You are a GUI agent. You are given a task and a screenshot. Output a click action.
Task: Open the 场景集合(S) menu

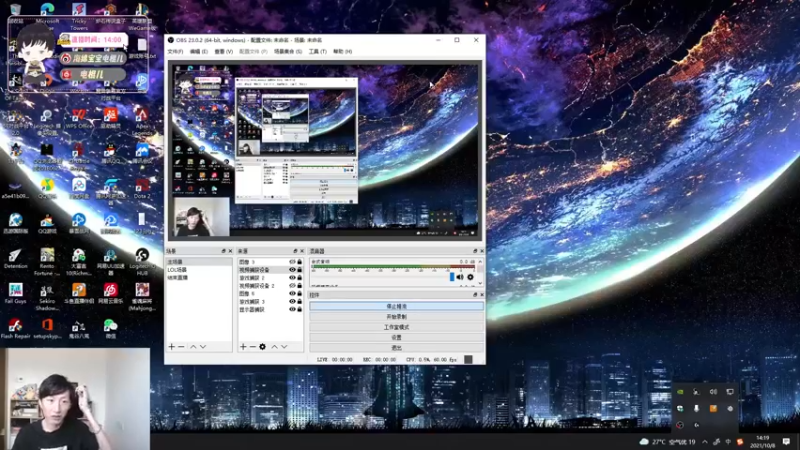coord(288,52)
